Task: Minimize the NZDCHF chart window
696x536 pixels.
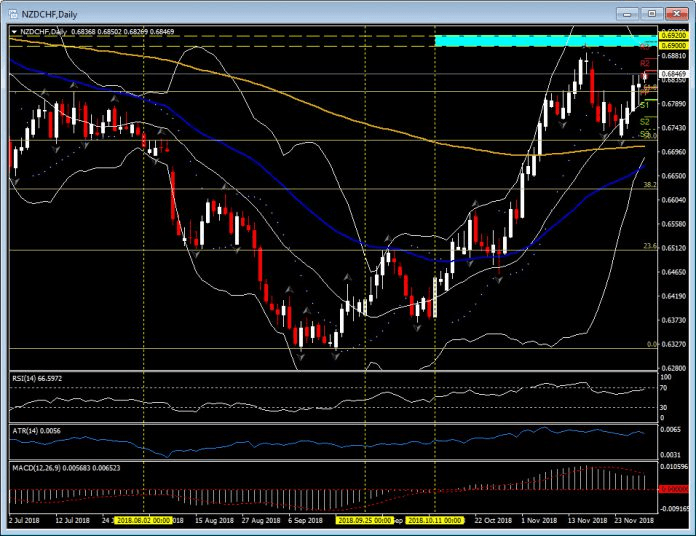Action: (628, 13)
